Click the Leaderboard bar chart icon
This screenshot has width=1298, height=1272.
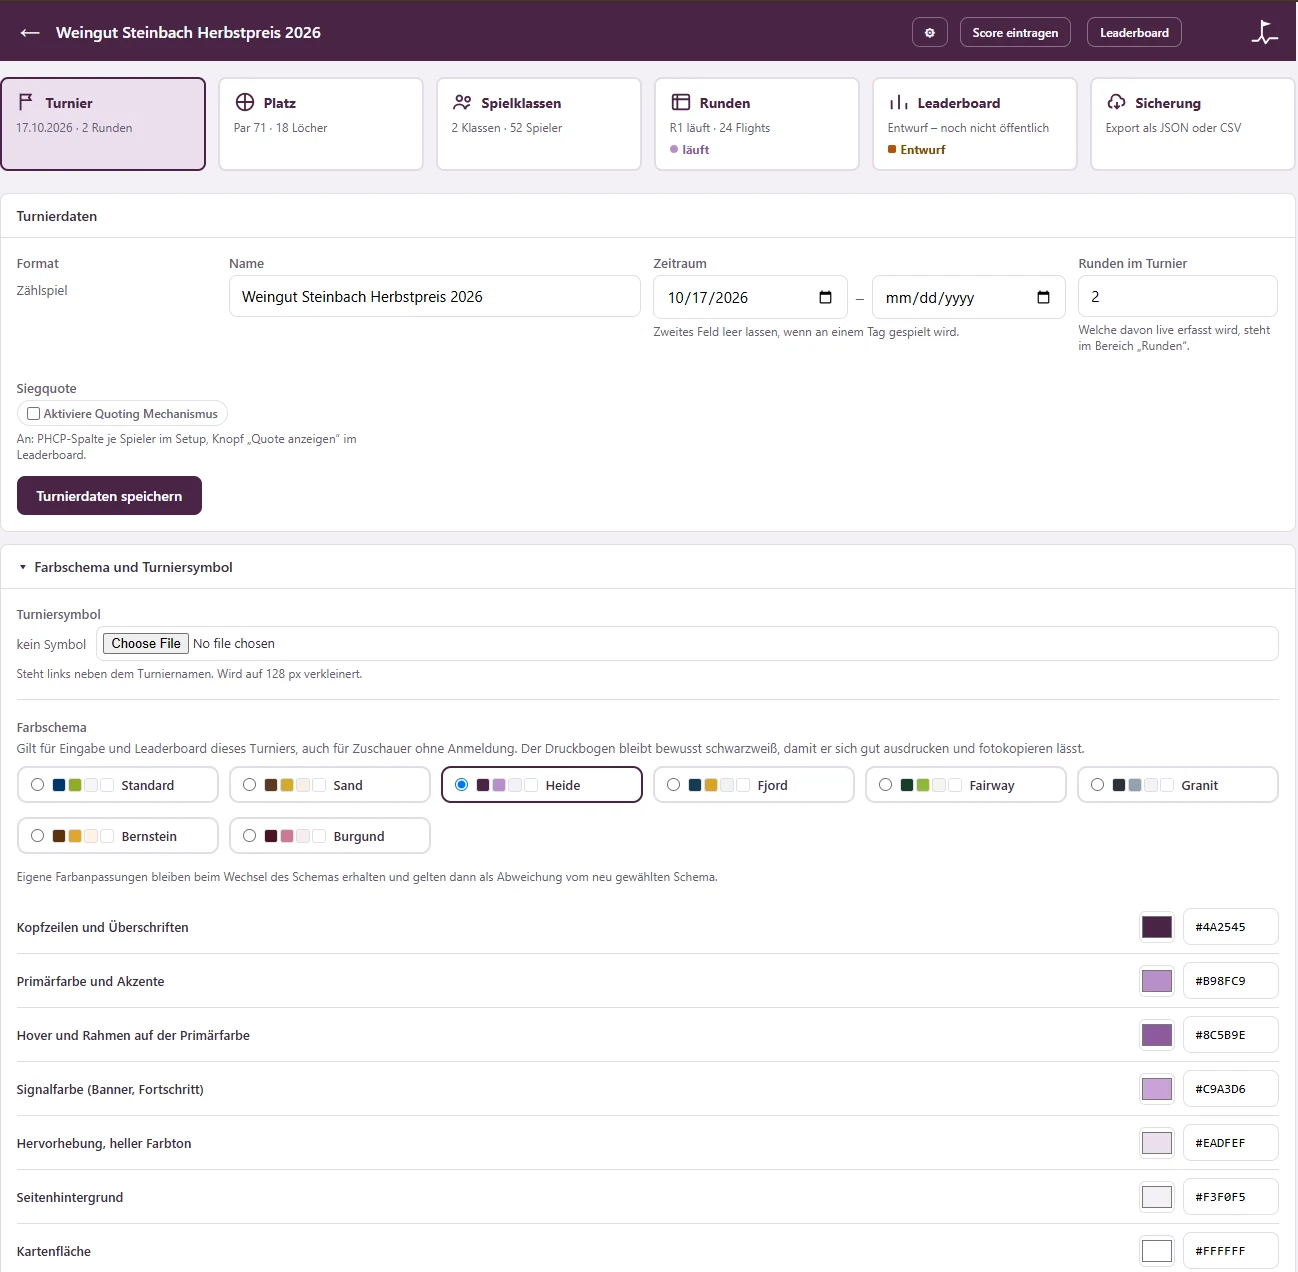tap(899, 102)
